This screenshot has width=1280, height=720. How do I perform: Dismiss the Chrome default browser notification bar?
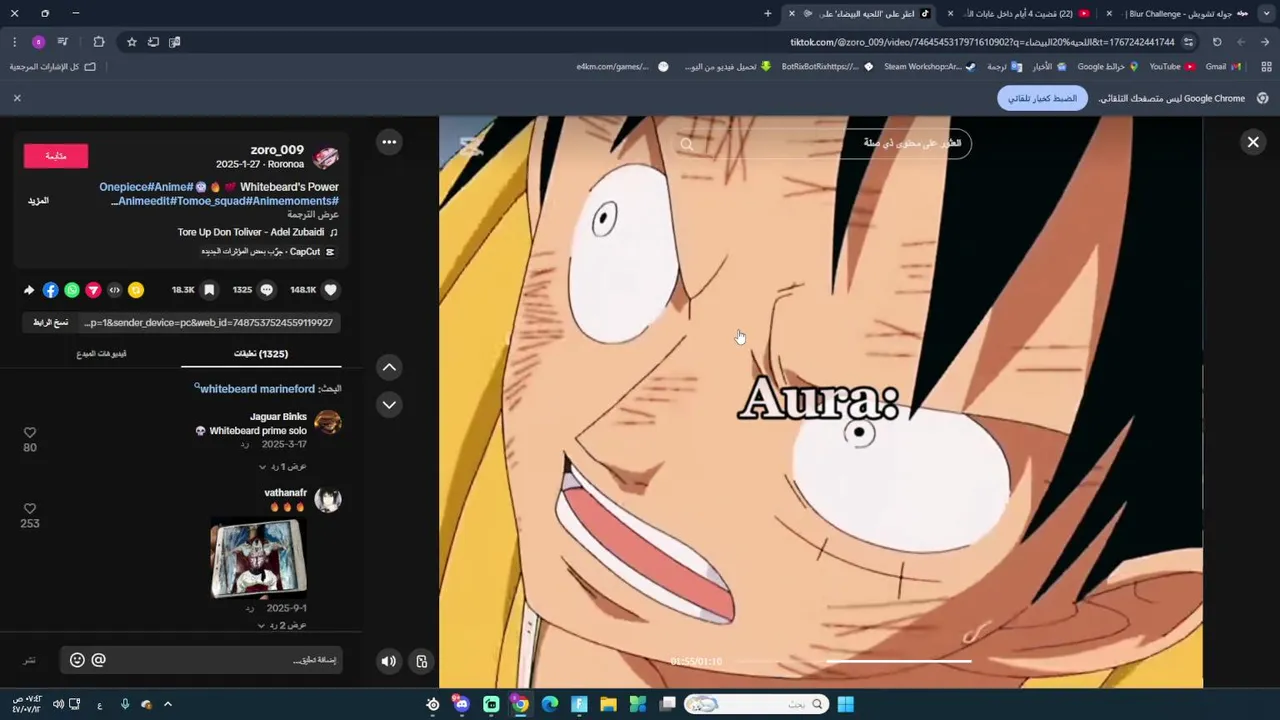tap(17, 98)
